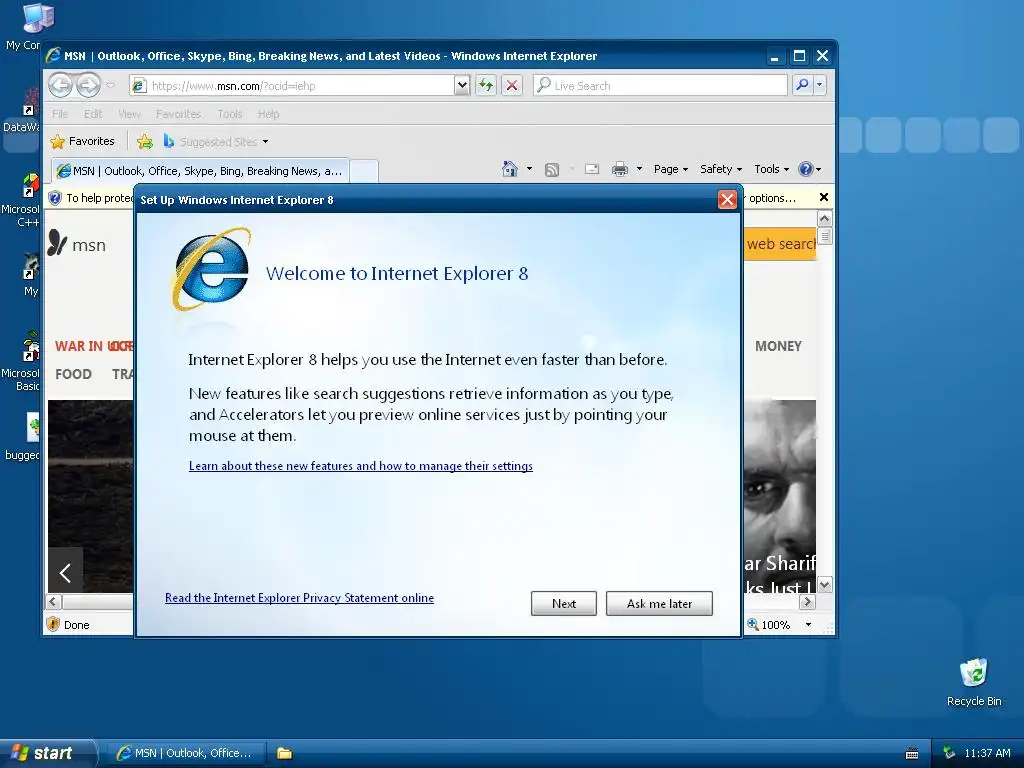Screen dimensions: 1024x768
Task: Click the red Stop loading X icon
Action: [x=512, y=86]
